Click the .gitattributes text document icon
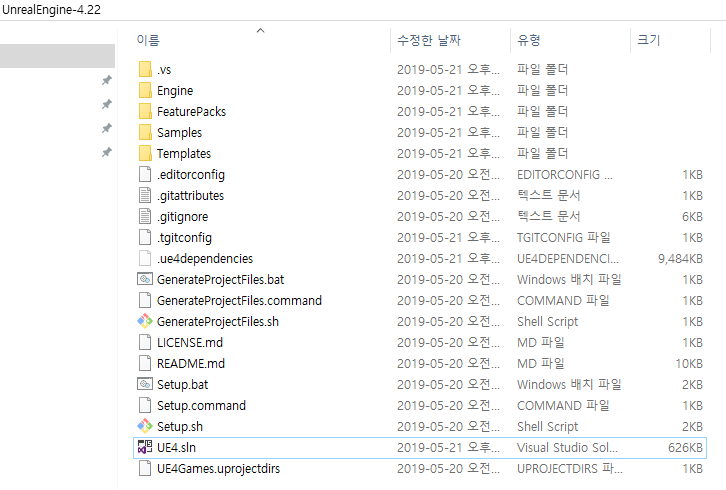 [x=145, y=195]
